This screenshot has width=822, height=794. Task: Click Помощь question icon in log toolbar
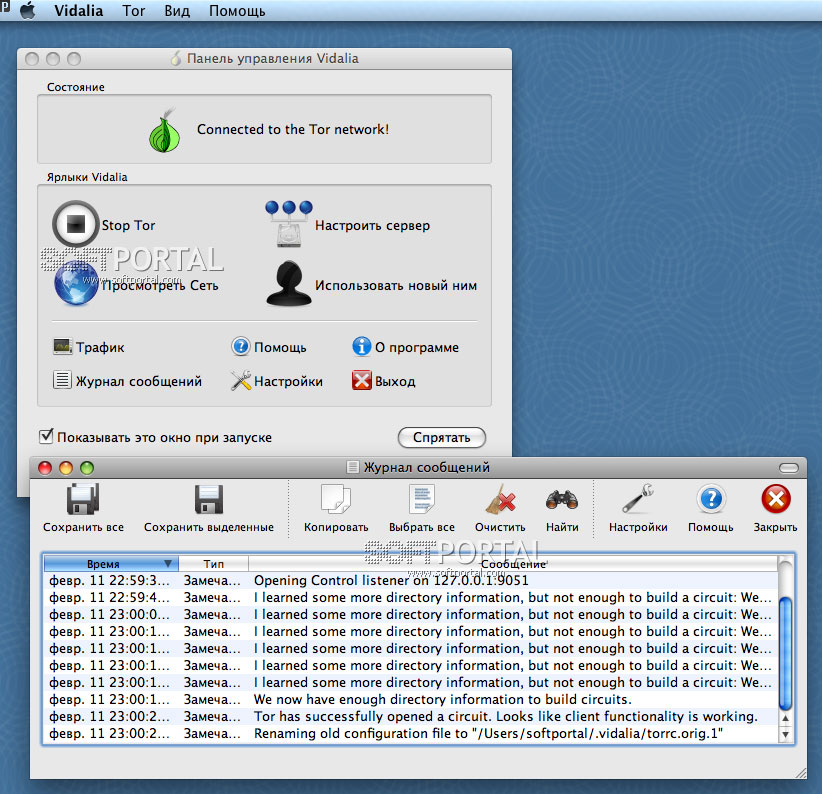[x=711, y=499]
